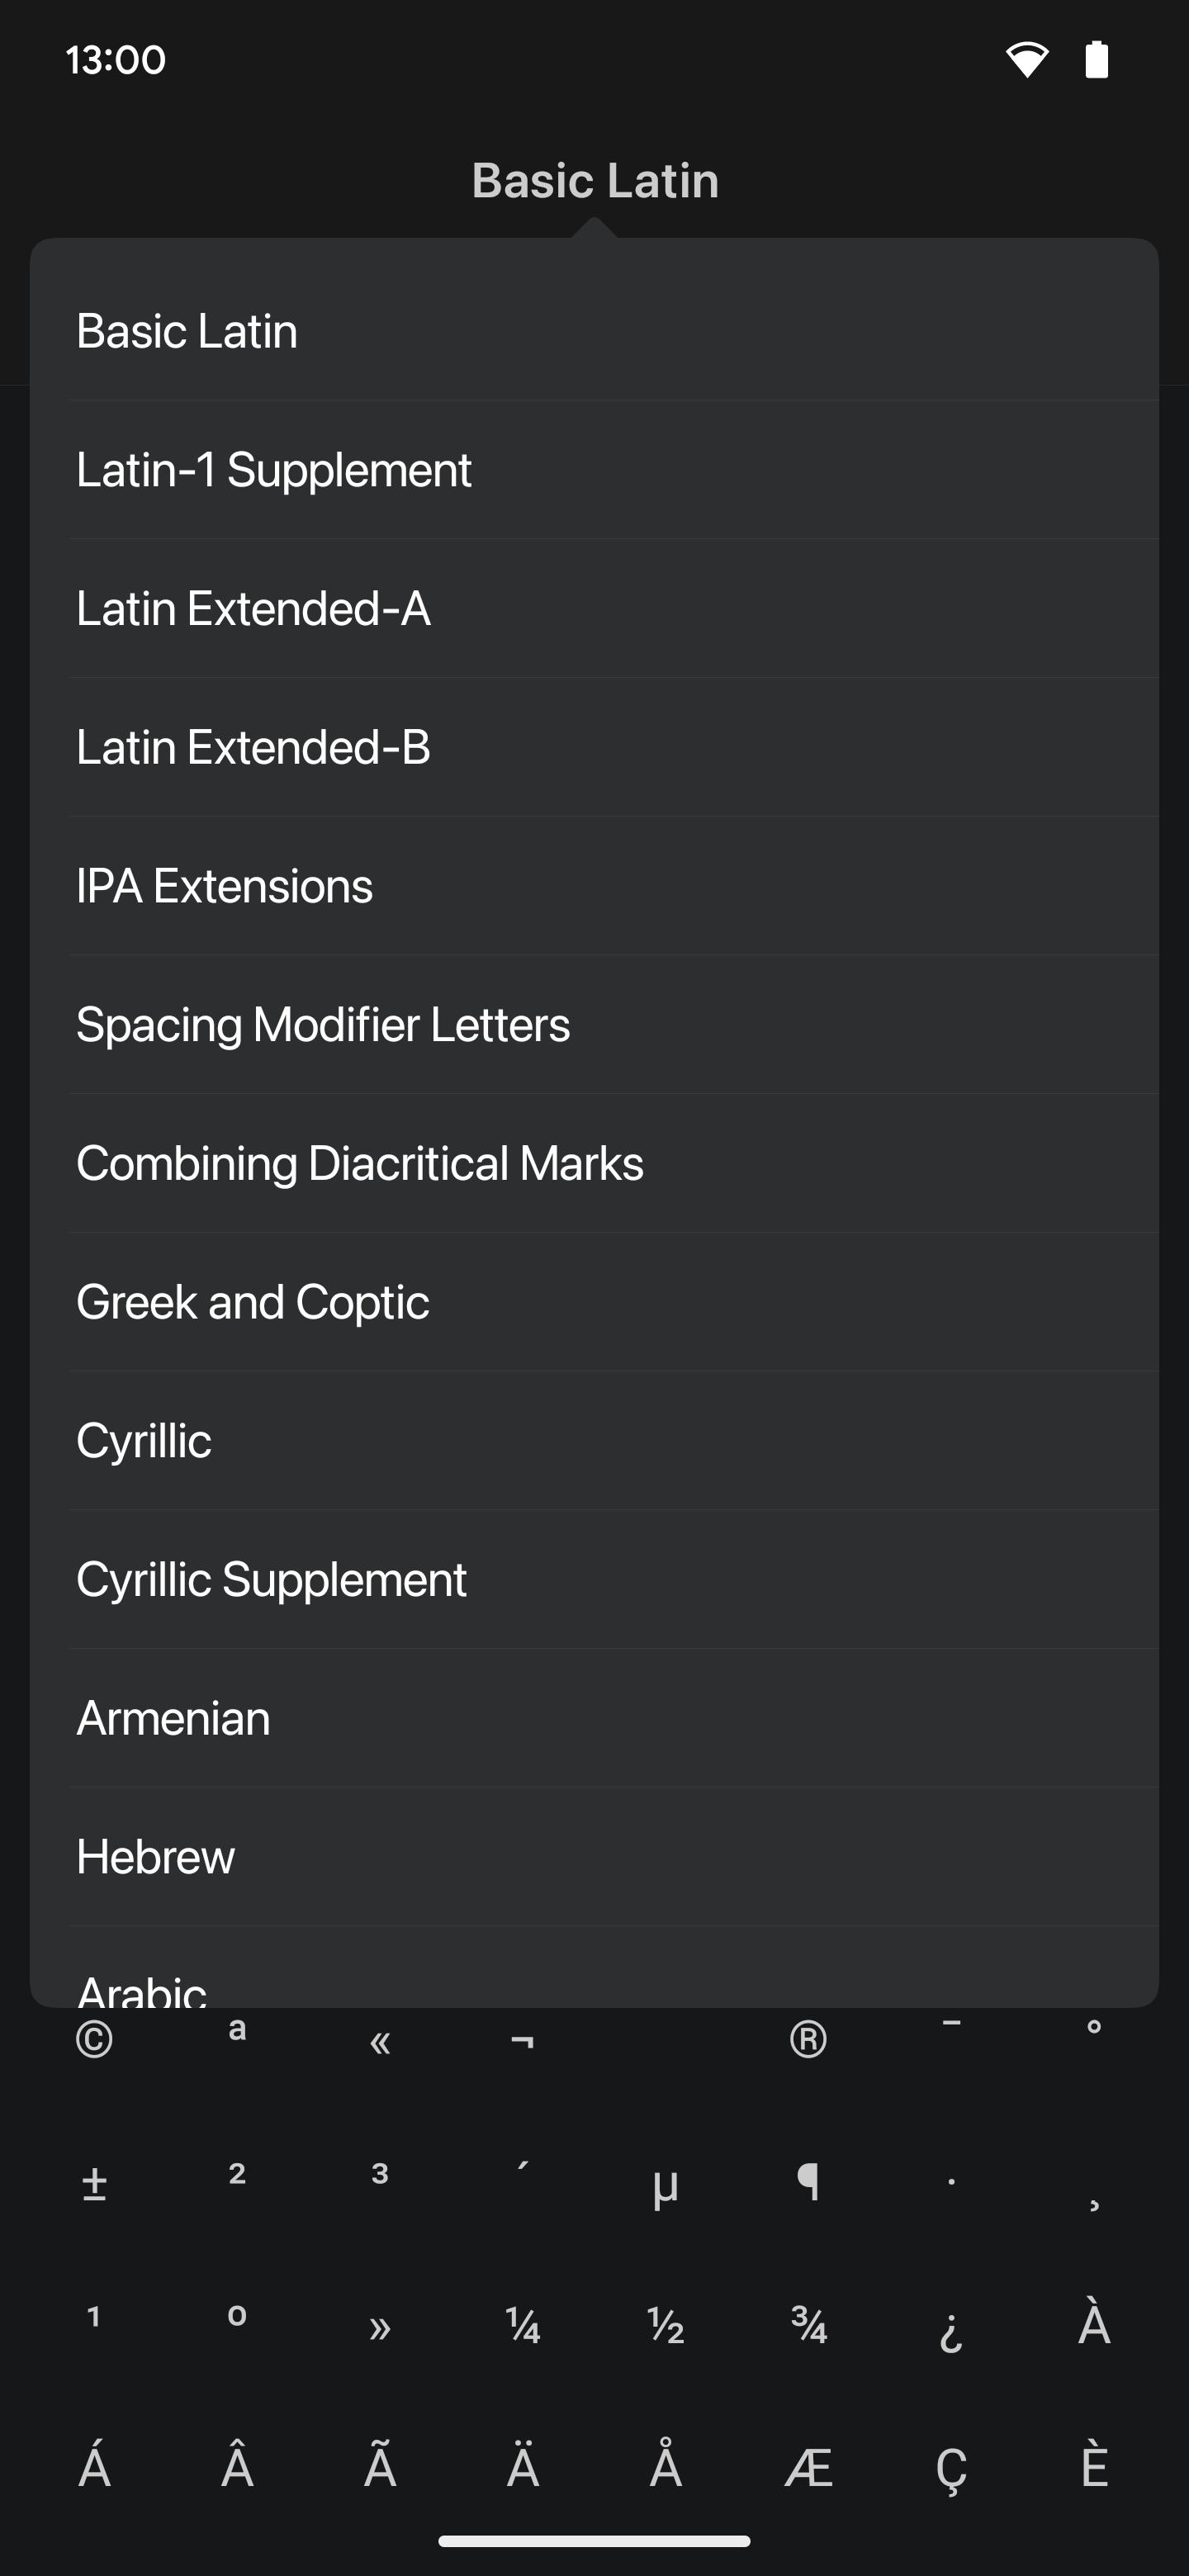Open the Basic Latin title dropdown

point(595,181)
